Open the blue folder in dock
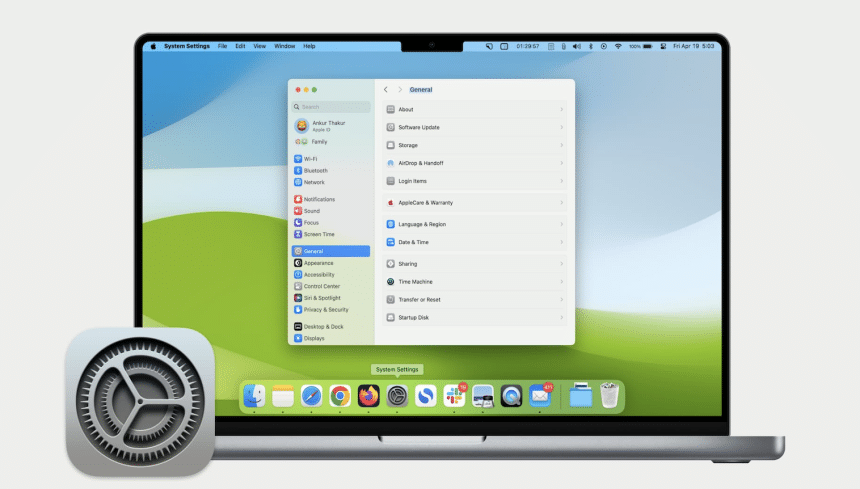The width and height of the screenshot is (860, 489). coord(580,396)
